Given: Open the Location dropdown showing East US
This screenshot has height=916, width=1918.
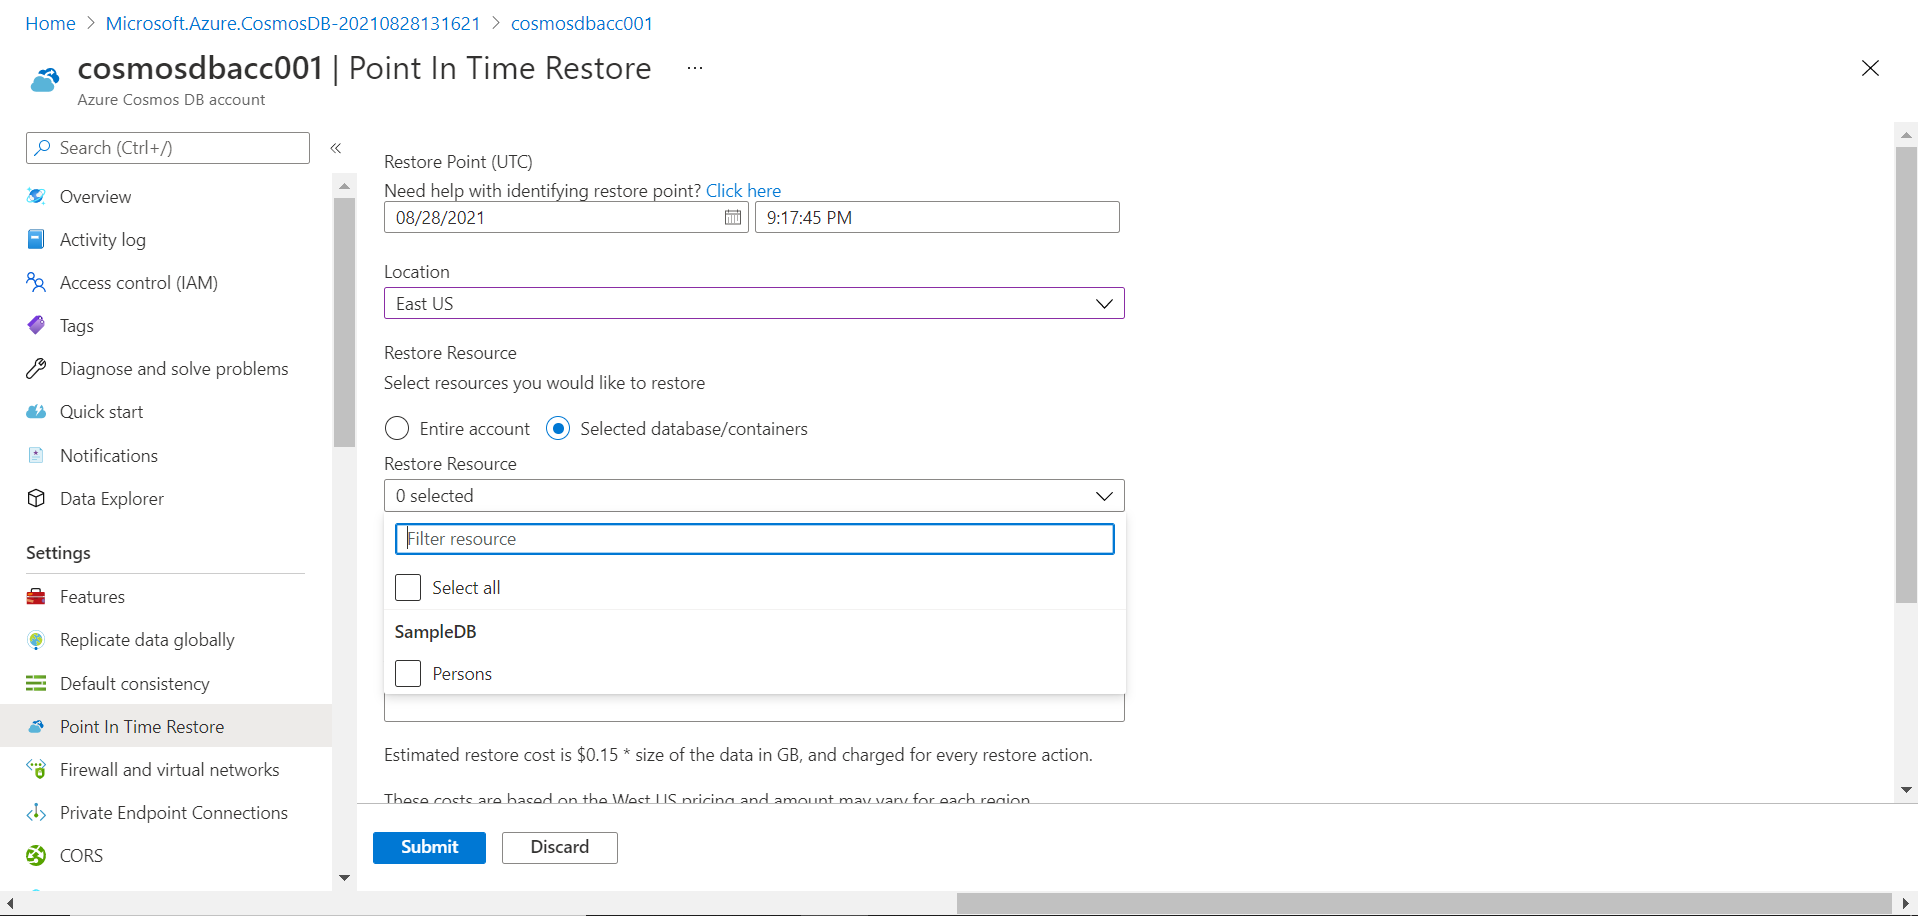Looking at the screenshot, I should click(754, 303).
